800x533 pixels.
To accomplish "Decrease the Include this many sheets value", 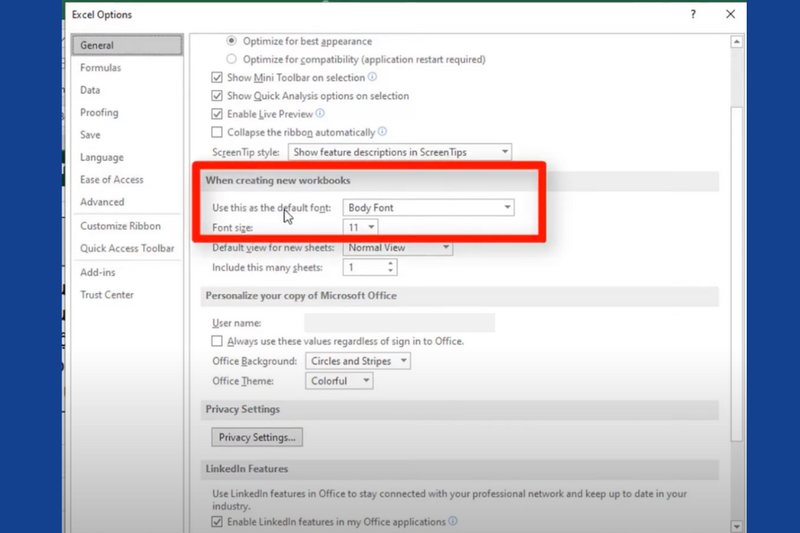I will (x=390, y=271).
